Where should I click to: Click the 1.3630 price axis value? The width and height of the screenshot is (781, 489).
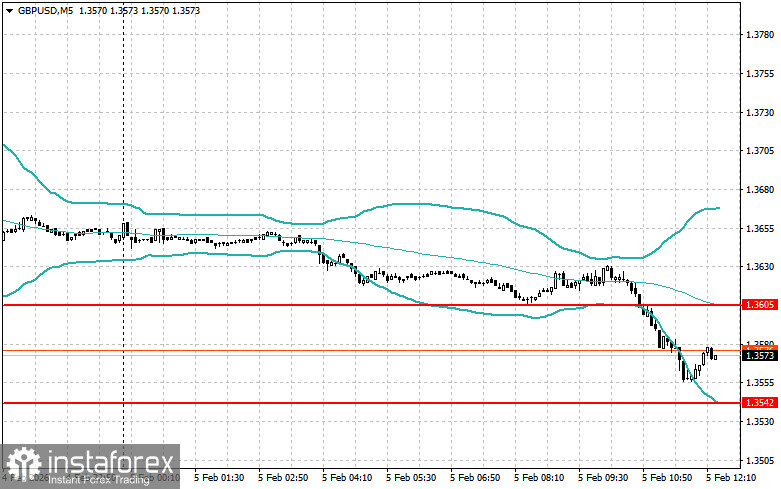click(760, 267)
